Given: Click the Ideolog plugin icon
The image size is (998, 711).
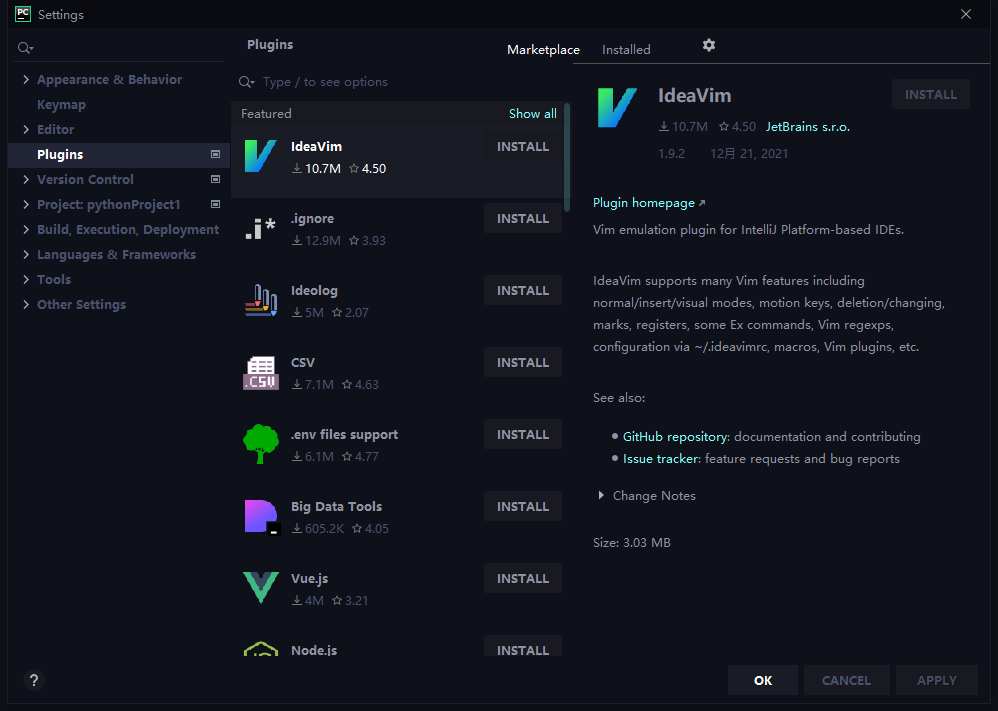Looking at the screenshot, I should coord(260,300).
